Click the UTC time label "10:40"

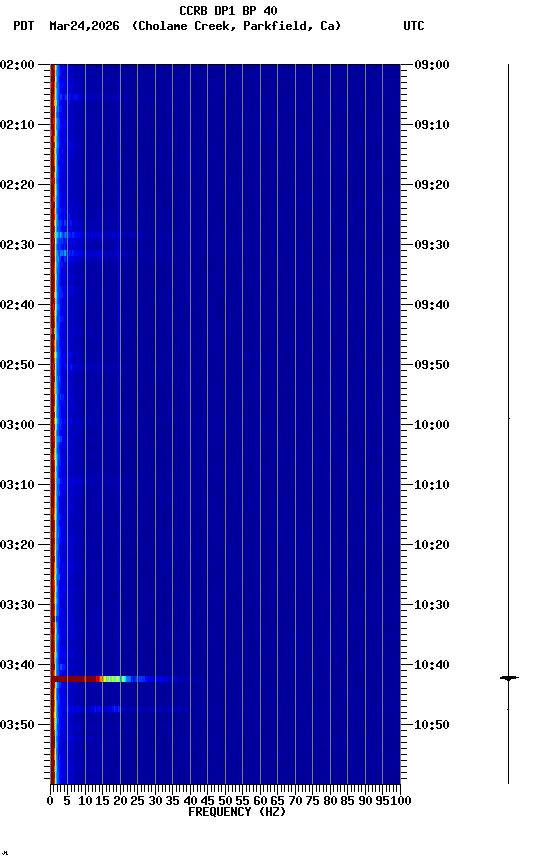pos(432,665)
